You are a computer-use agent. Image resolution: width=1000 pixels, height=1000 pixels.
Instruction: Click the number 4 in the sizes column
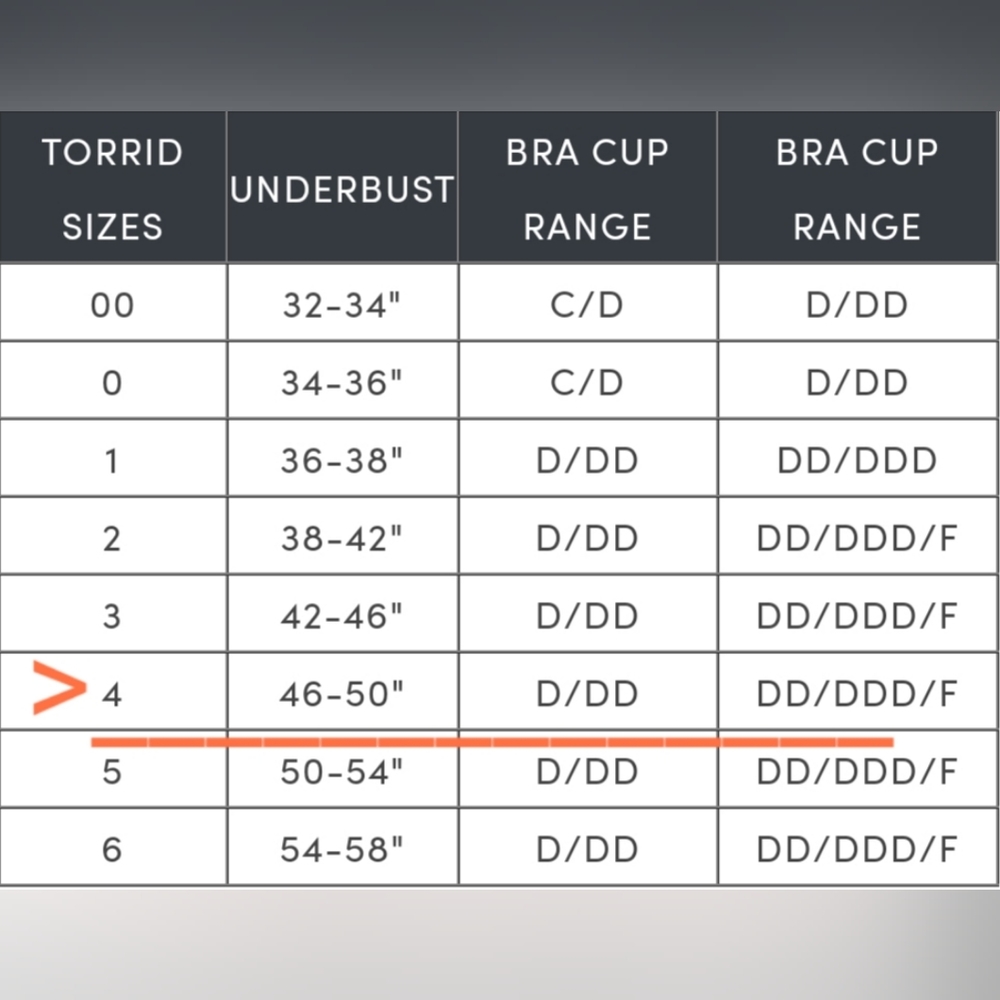(x=112, y=694)
